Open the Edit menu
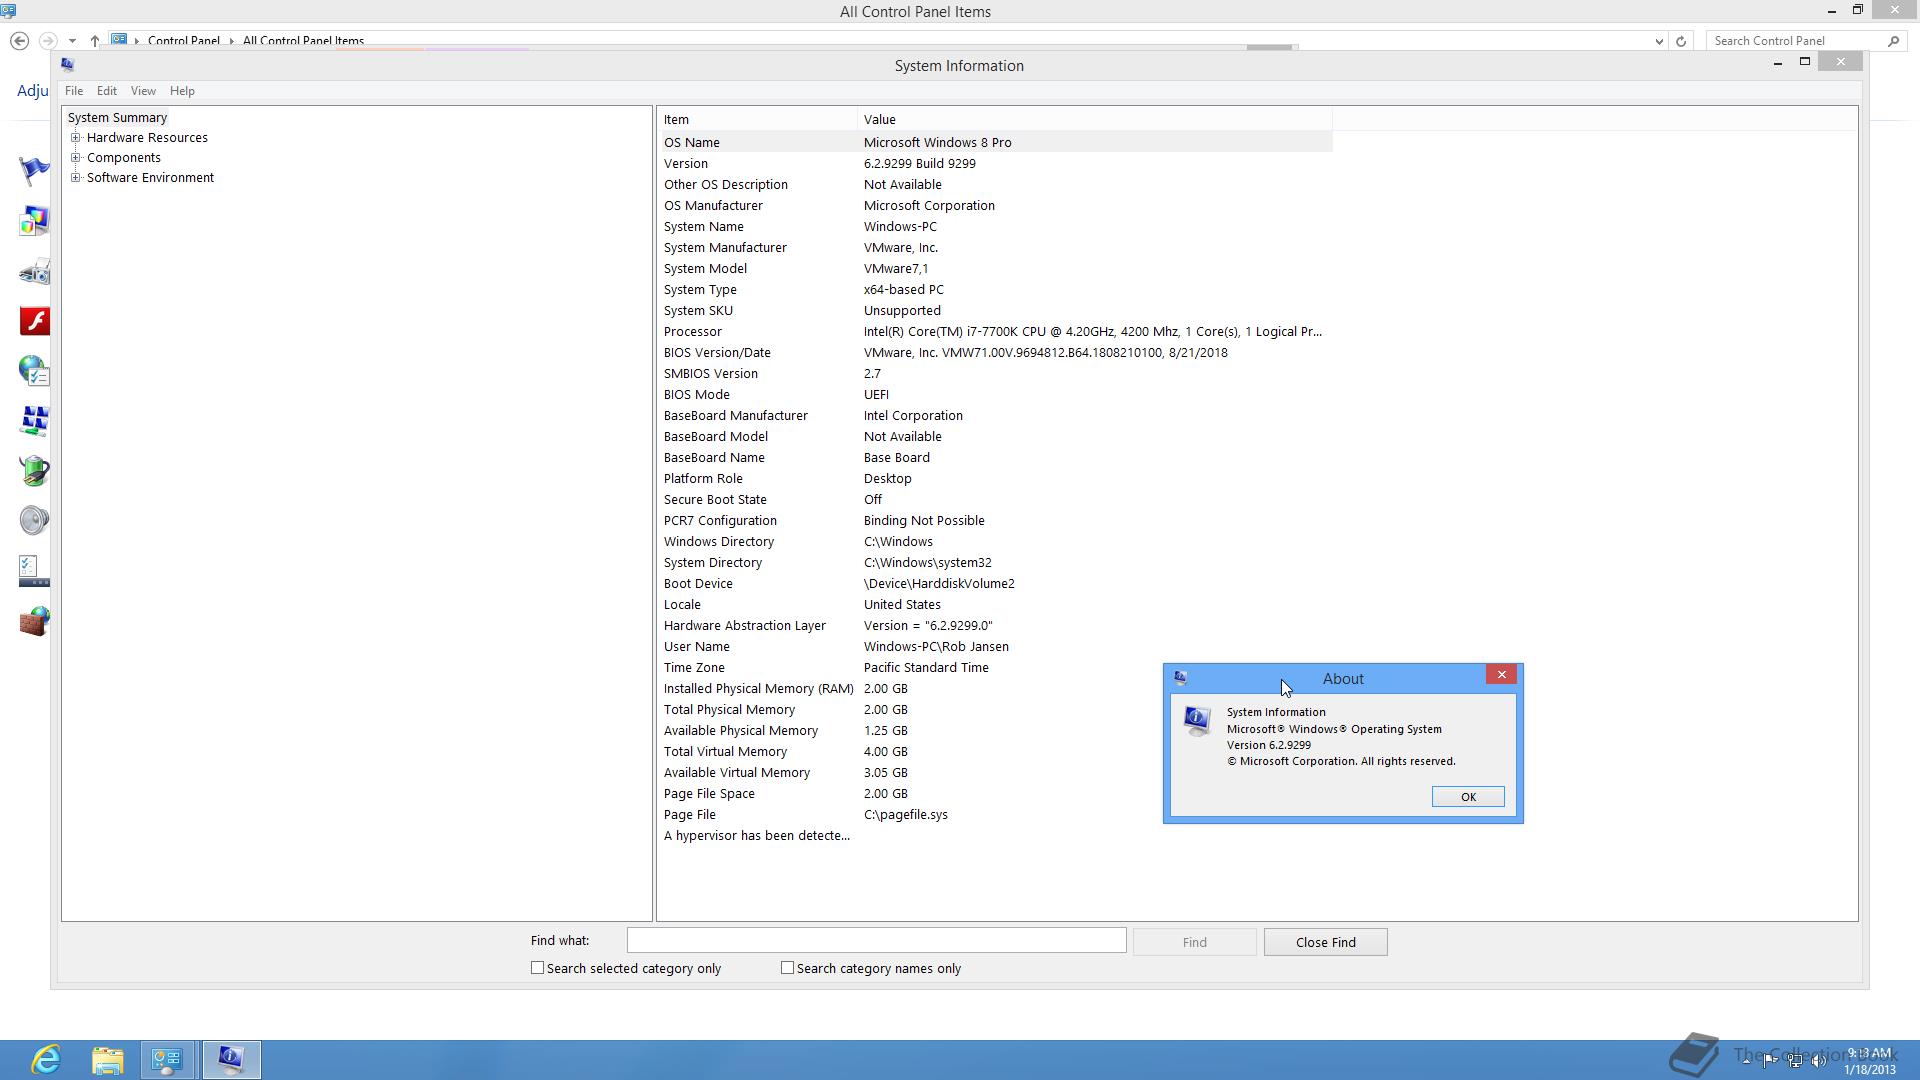 coord(107,91)
